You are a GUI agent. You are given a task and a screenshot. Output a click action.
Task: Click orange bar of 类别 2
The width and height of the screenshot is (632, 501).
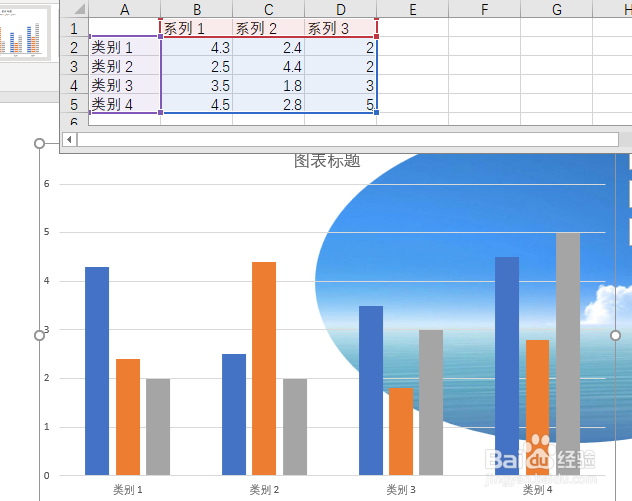point(264,368)
